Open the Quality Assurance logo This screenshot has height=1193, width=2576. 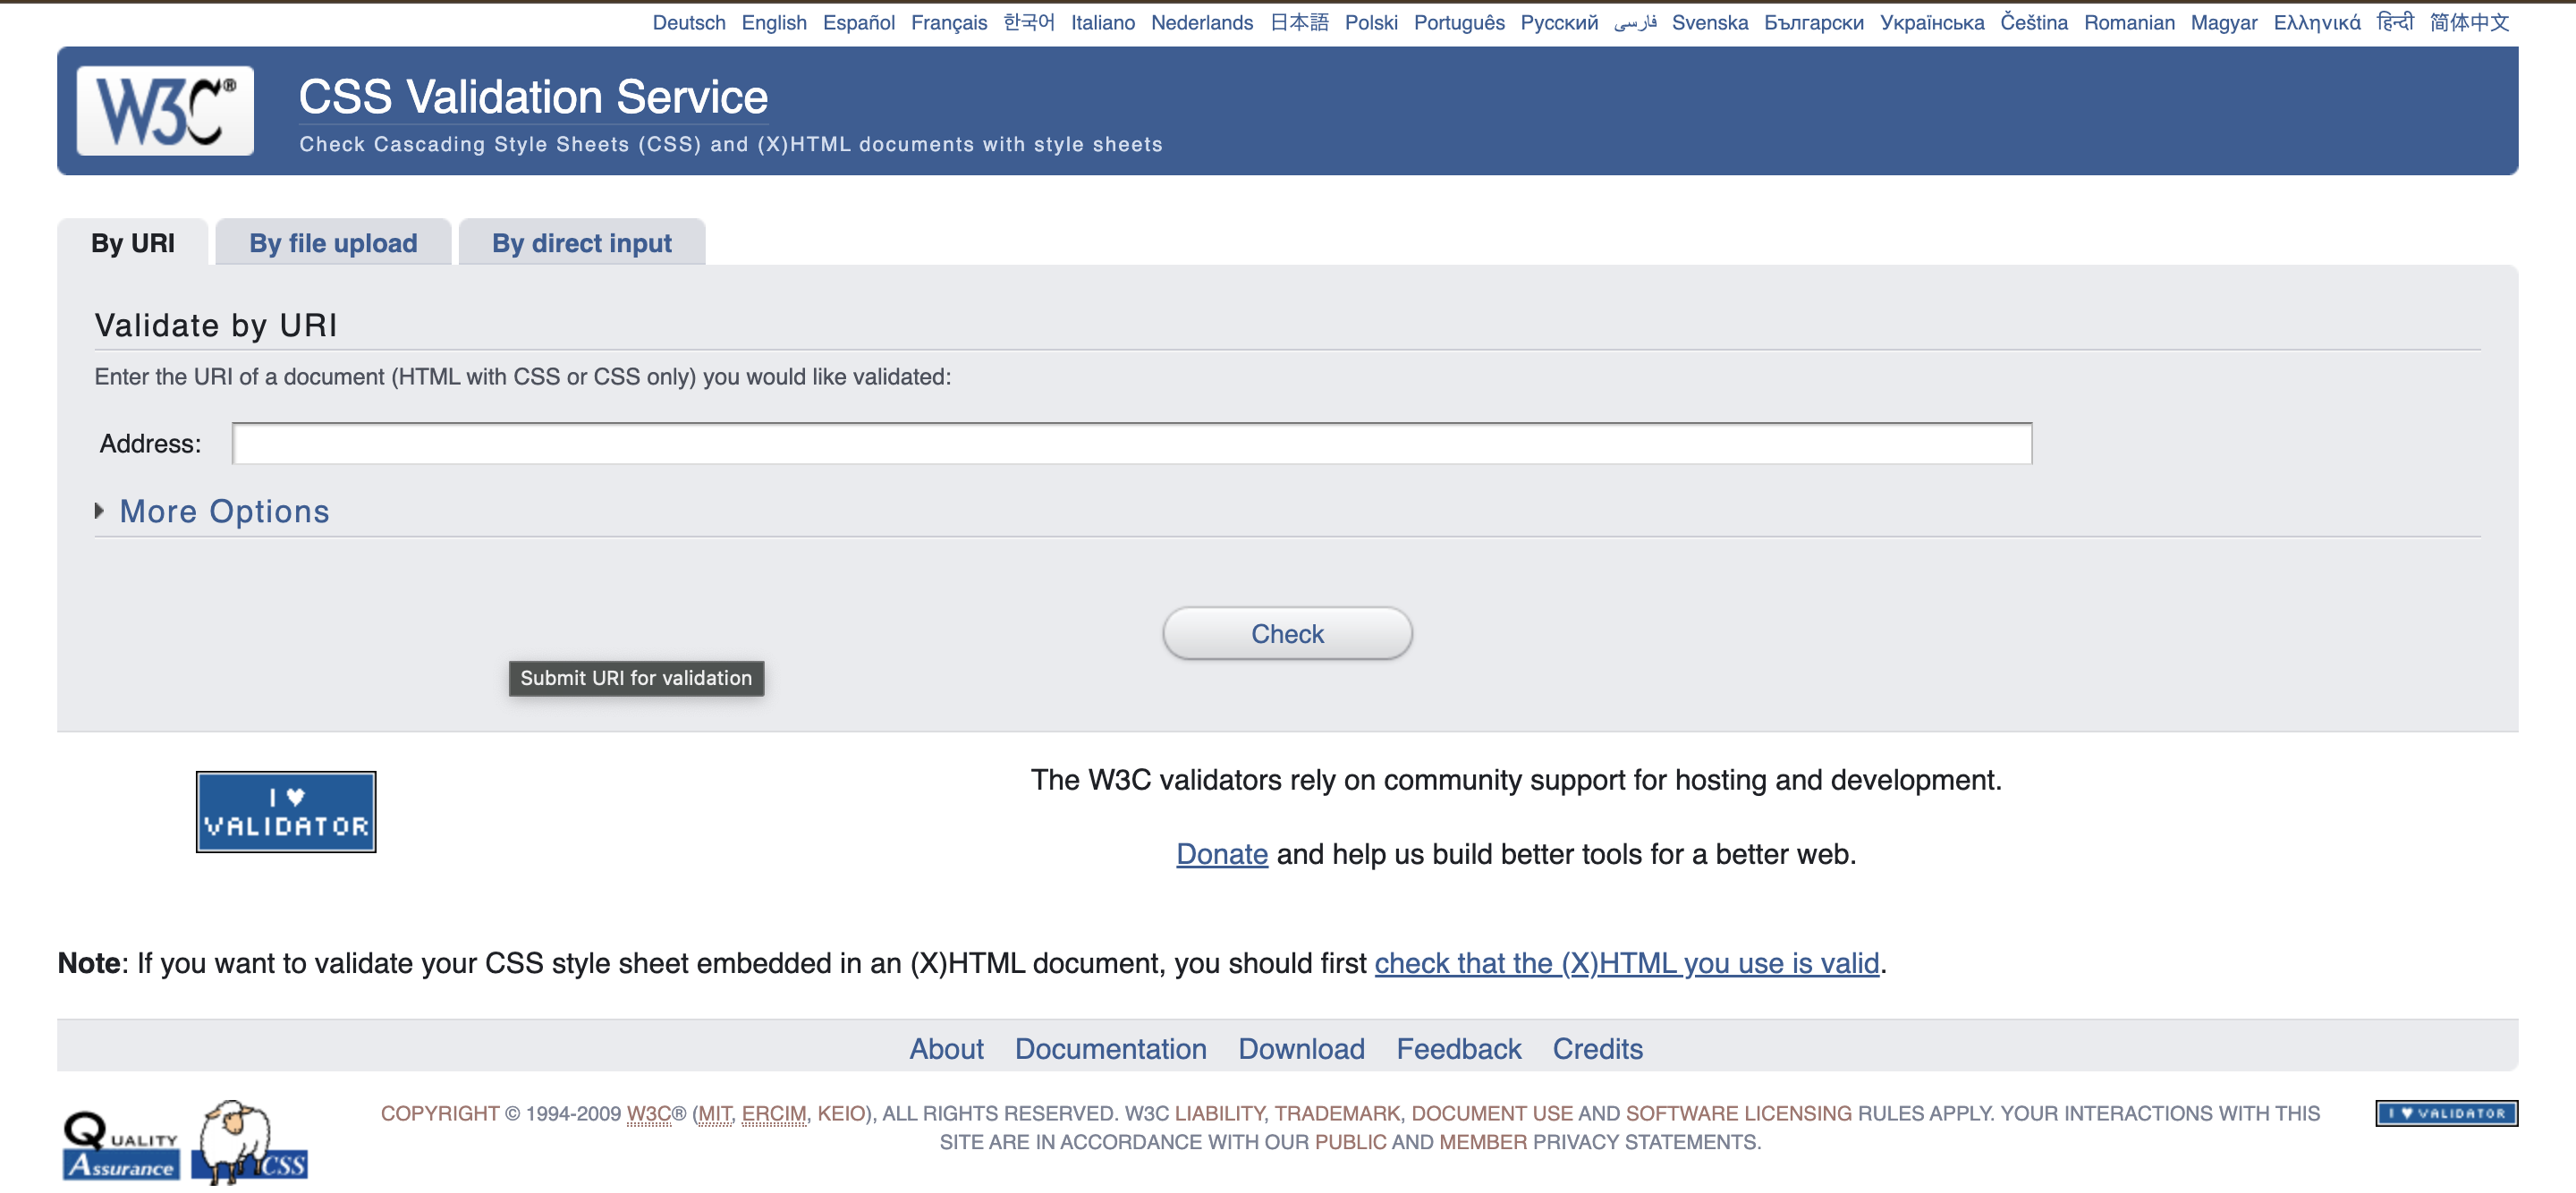click(x=120, y=1146)
